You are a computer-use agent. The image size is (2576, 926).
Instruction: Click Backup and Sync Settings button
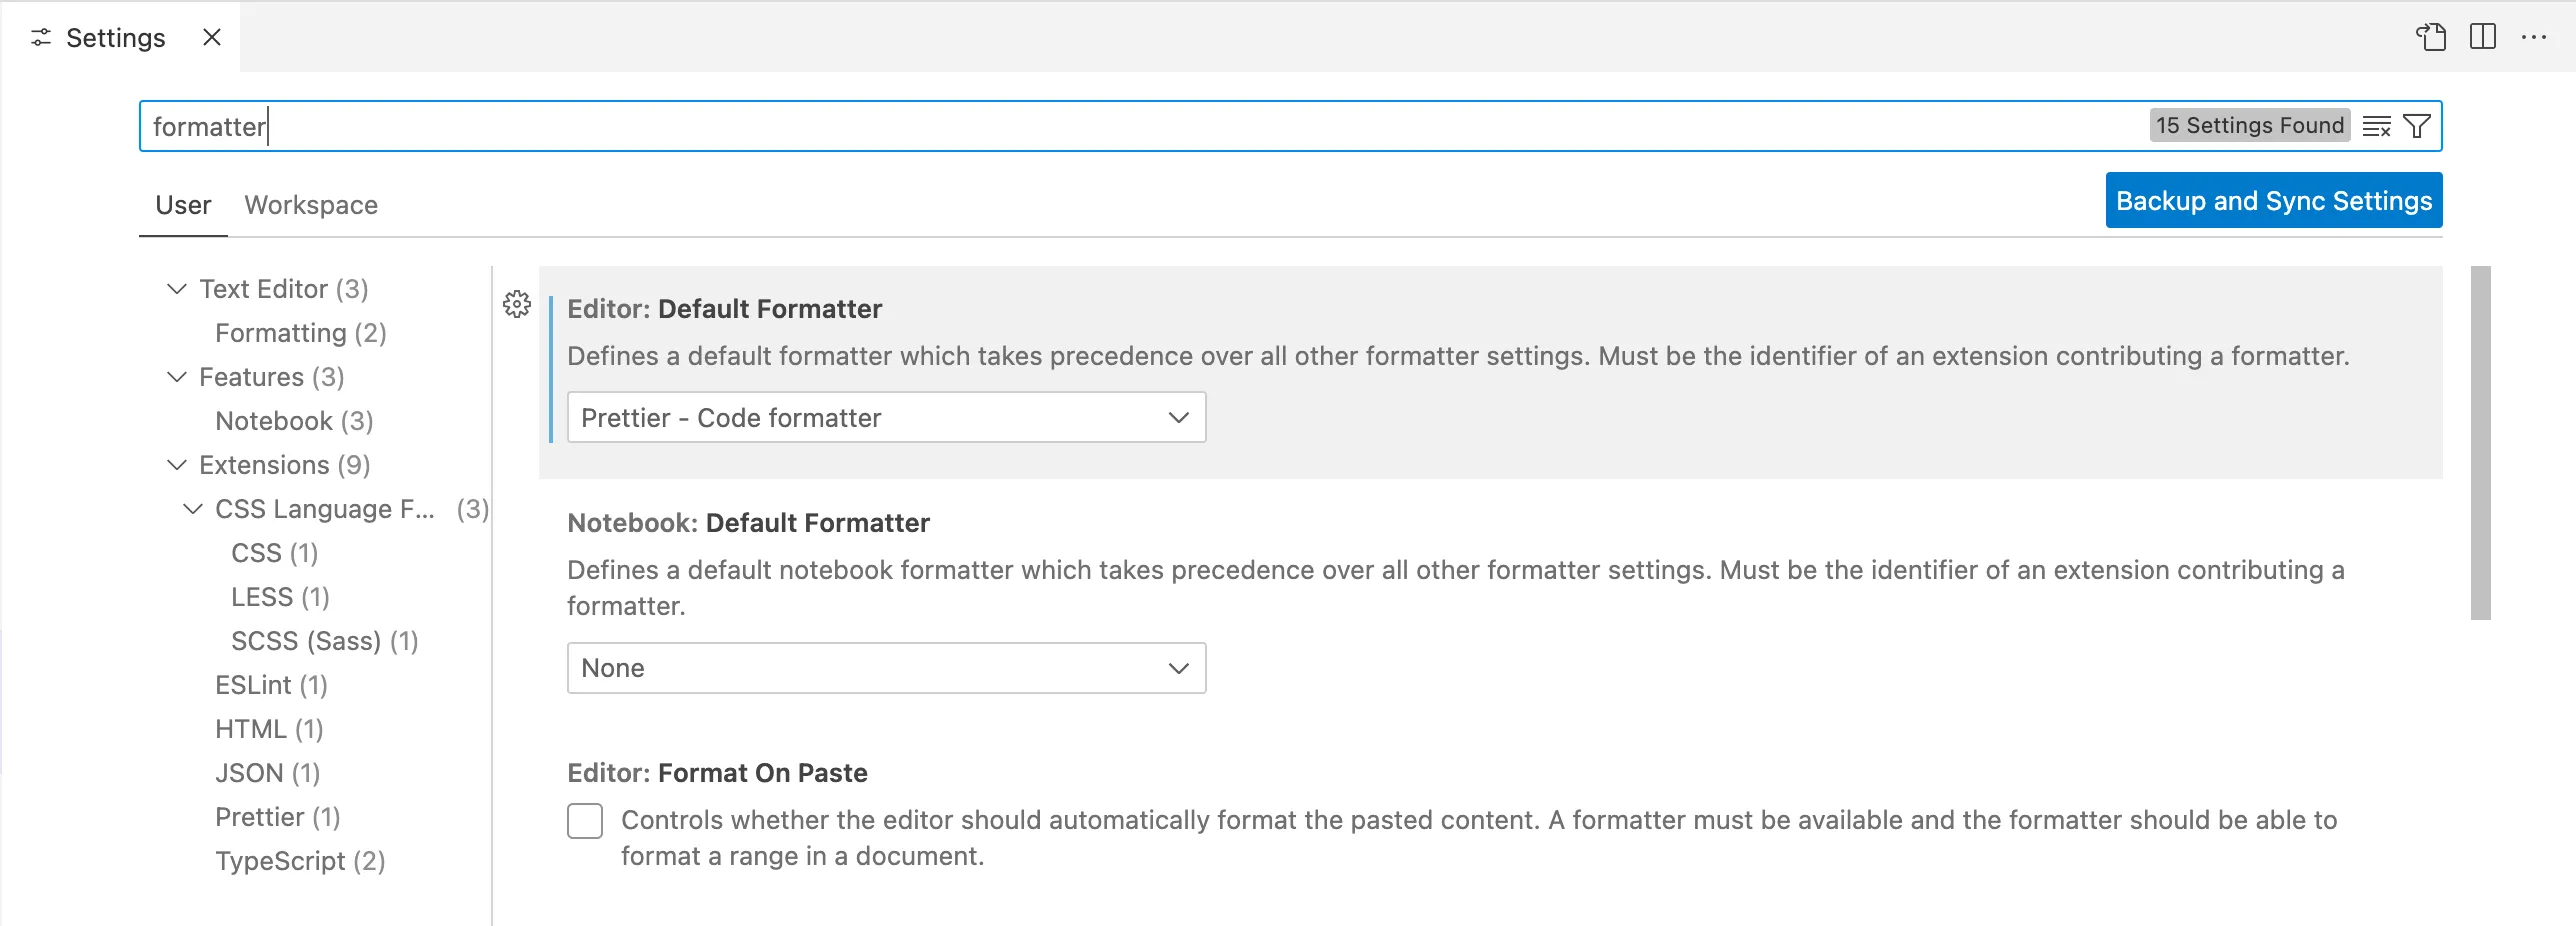click(x=2274, y=200)
